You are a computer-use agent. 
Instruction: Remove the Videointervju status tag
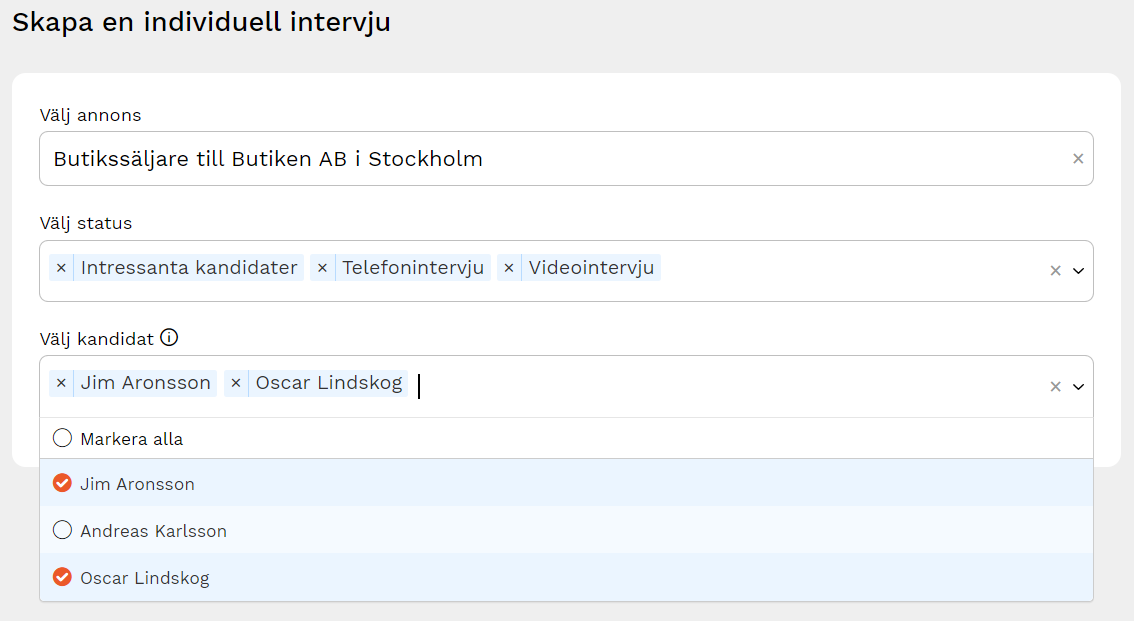pos(509,268)
